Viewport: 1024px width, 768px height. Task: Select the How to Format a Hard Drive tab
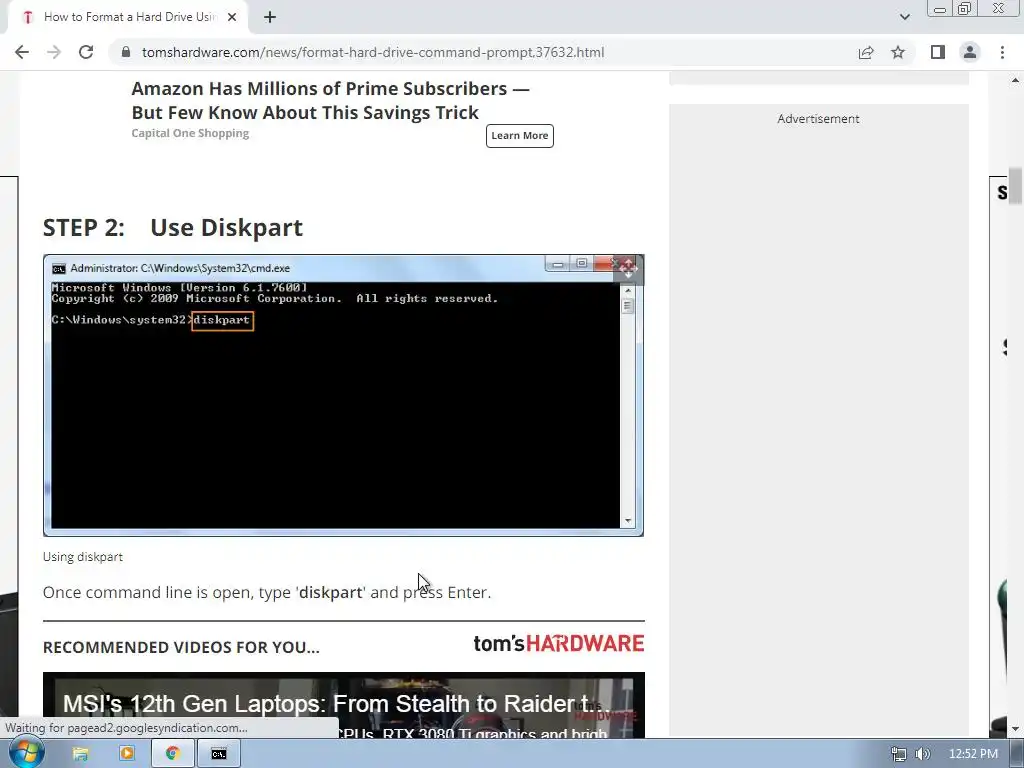pyautogui.click(x=128, y=17)
